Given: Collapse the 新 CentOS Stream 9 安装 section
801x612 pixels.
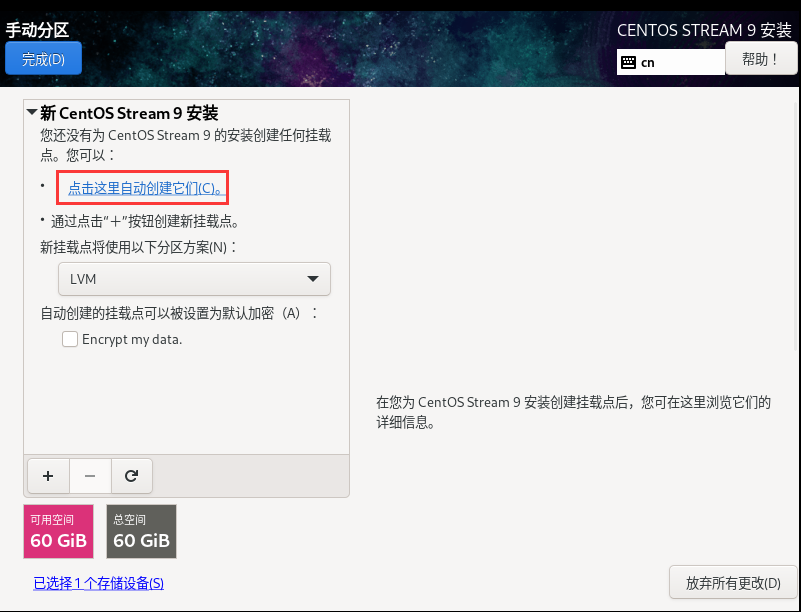Looking at the screenshot, I should point(32,112).
